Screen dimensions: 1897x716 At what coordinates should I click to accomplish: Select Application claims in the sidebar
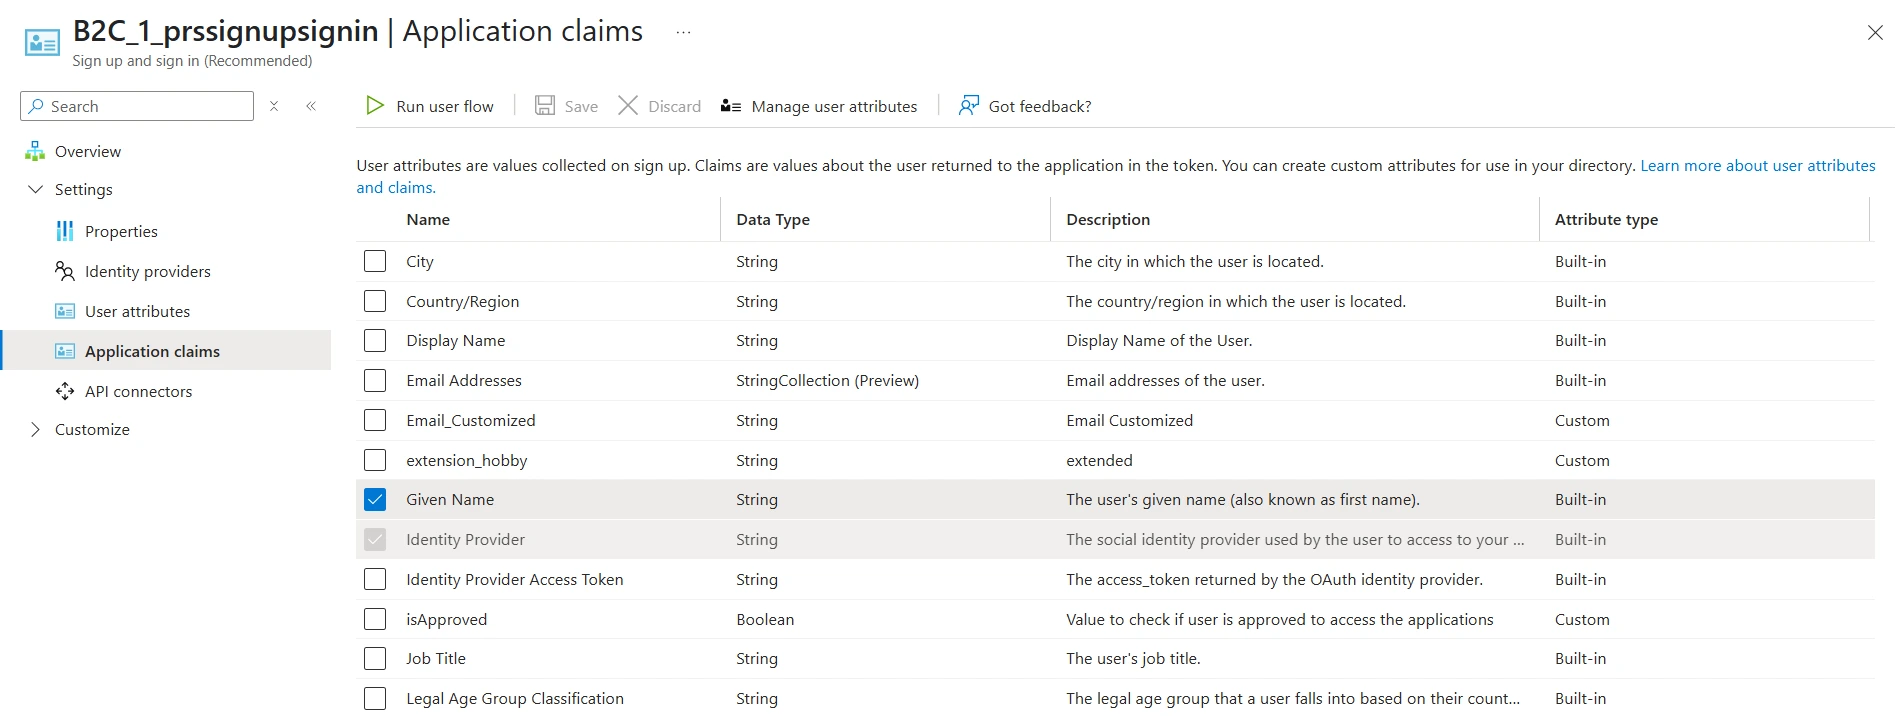pyautogui.click(x=152, y=351)
